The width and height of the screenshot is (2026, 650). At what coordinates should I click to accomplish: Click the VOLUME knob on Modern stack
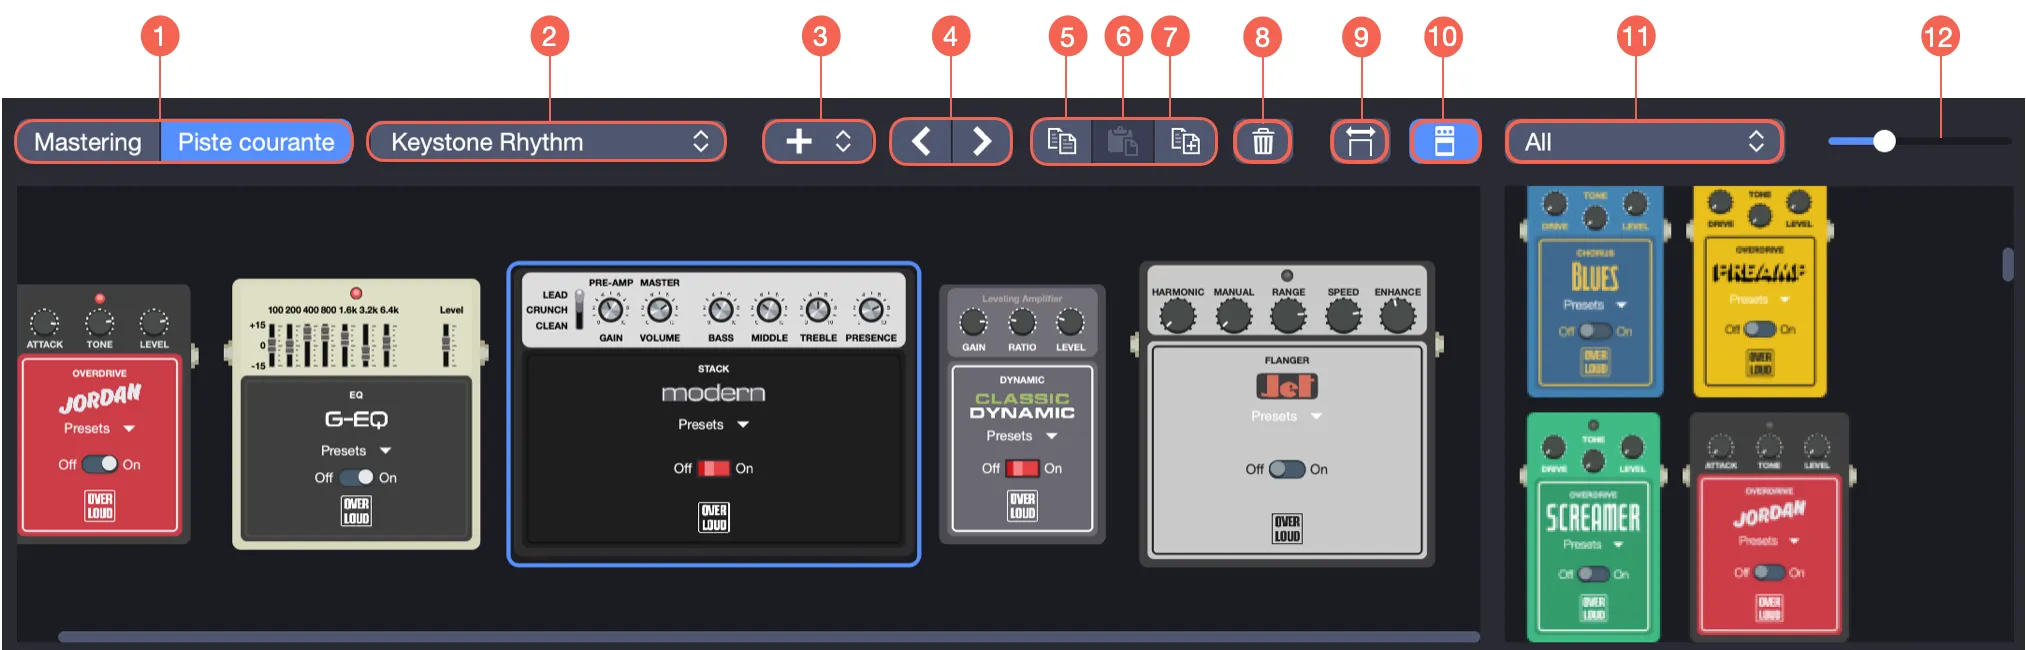pos(660,310)
